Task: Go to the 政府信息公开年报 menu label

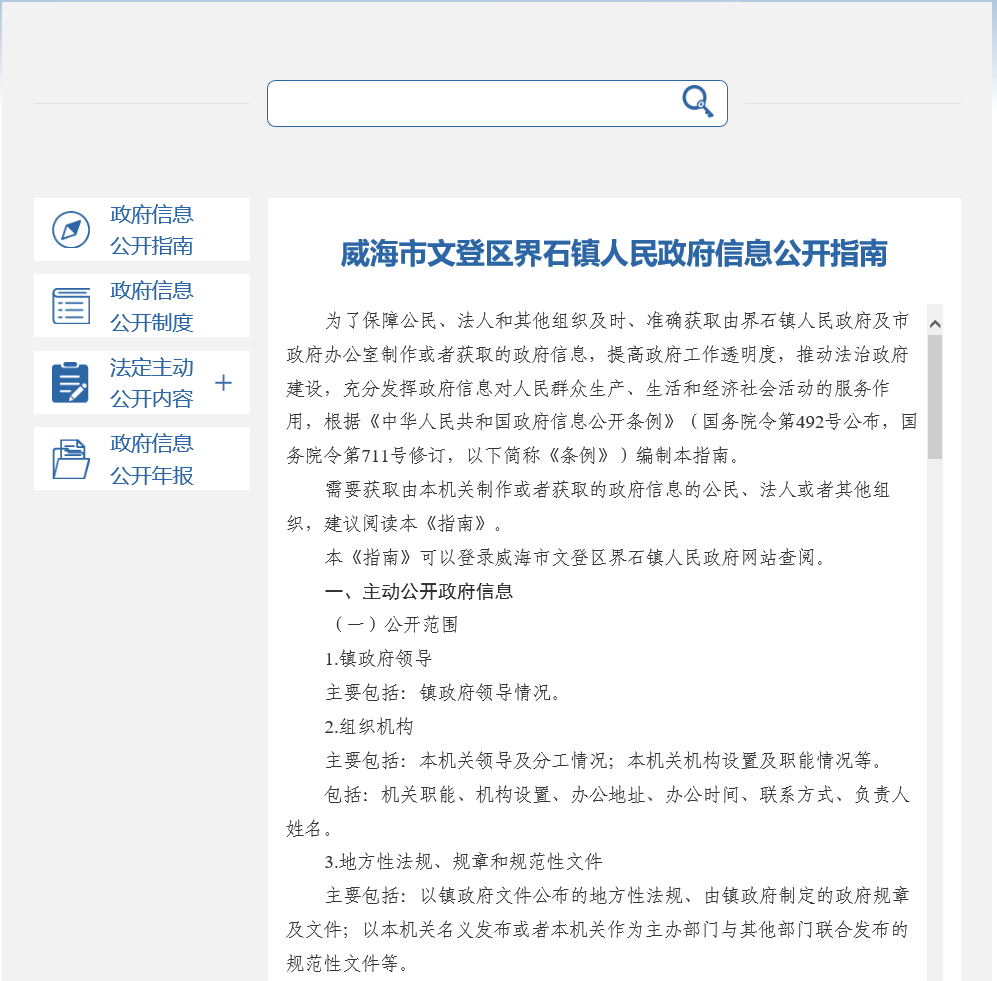Action: (152, 459)
